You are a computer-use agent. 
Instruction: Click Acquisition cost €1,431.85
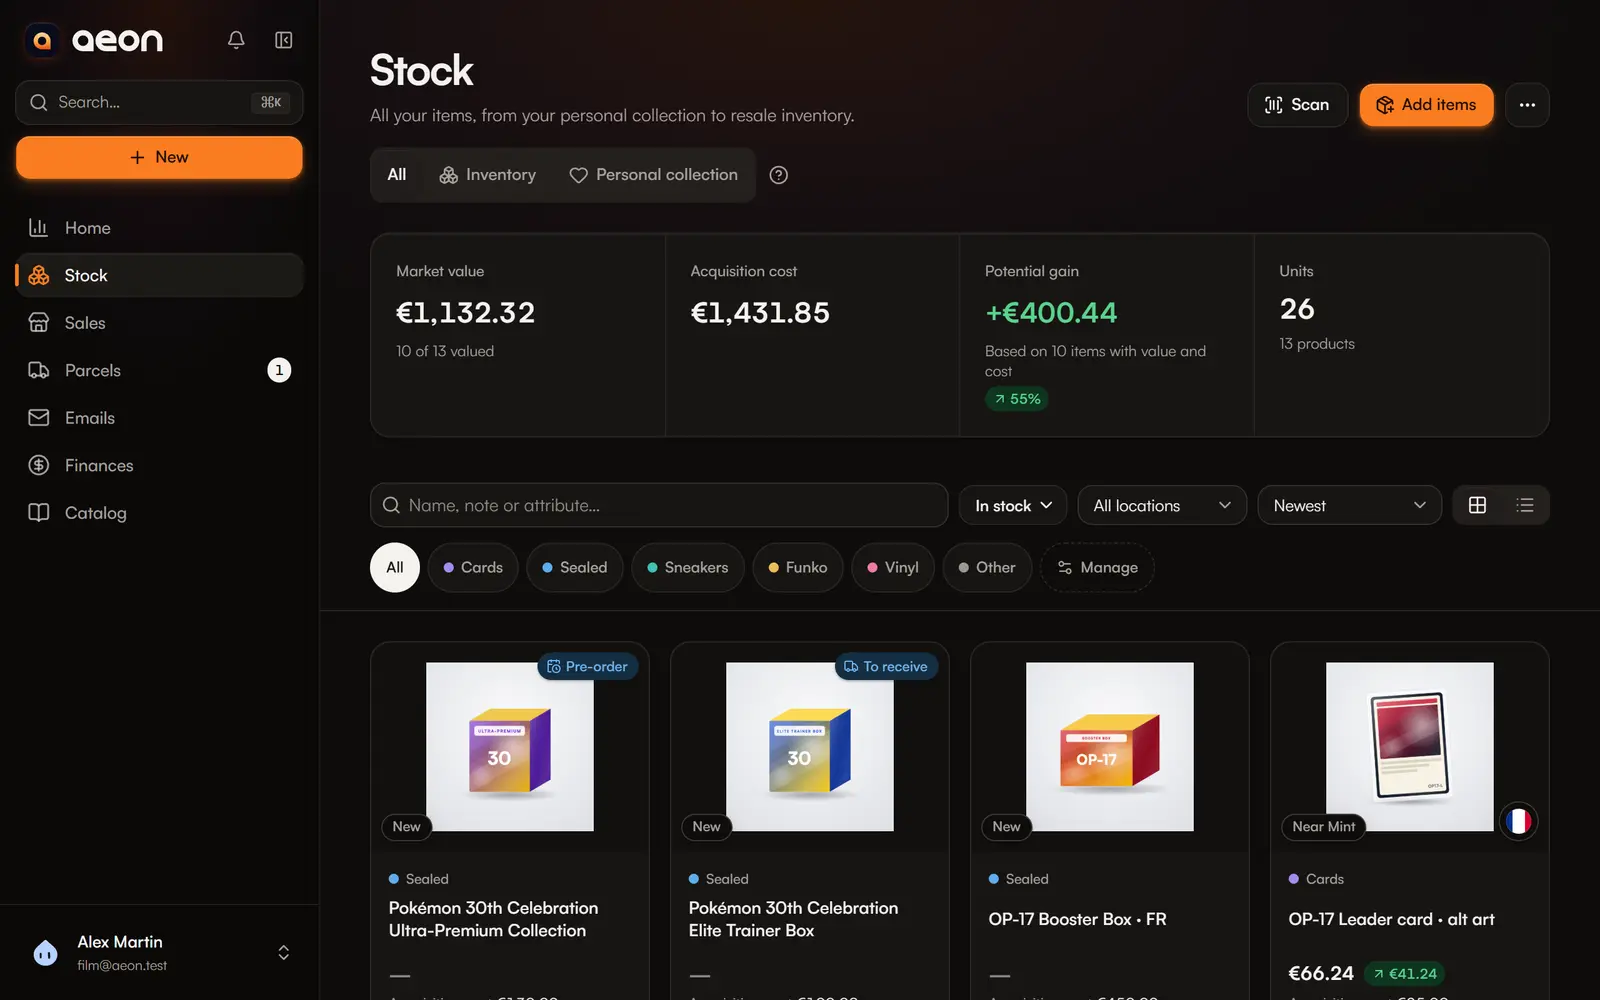click(760, 313)
